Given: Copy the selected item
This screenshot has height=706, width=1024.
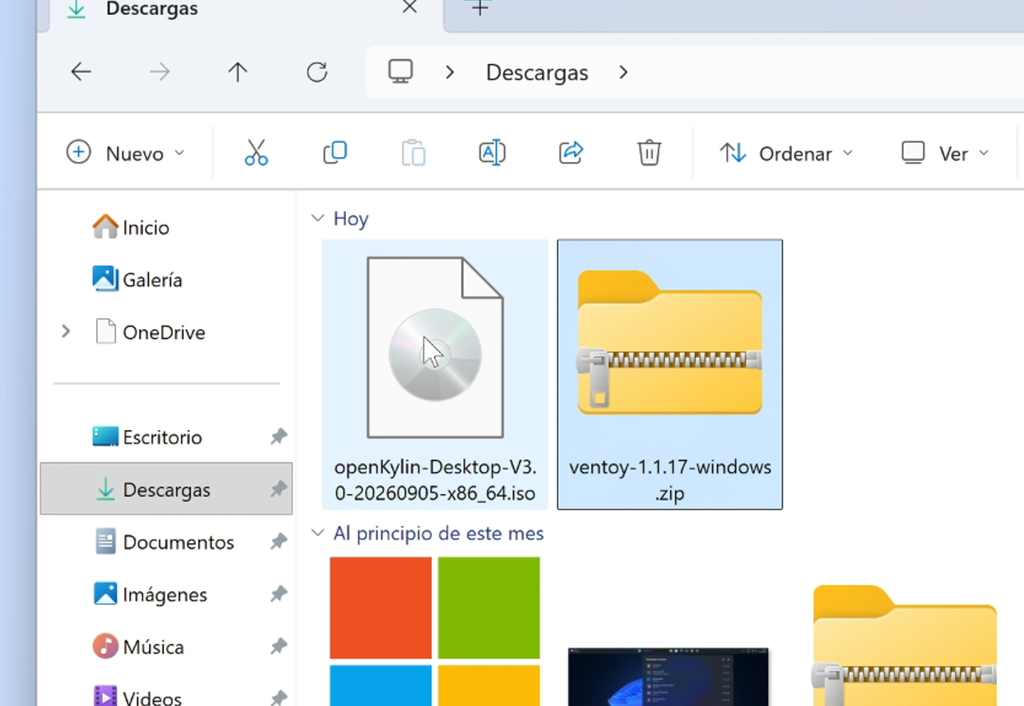Looking at the screenshot, I should 335,153.
